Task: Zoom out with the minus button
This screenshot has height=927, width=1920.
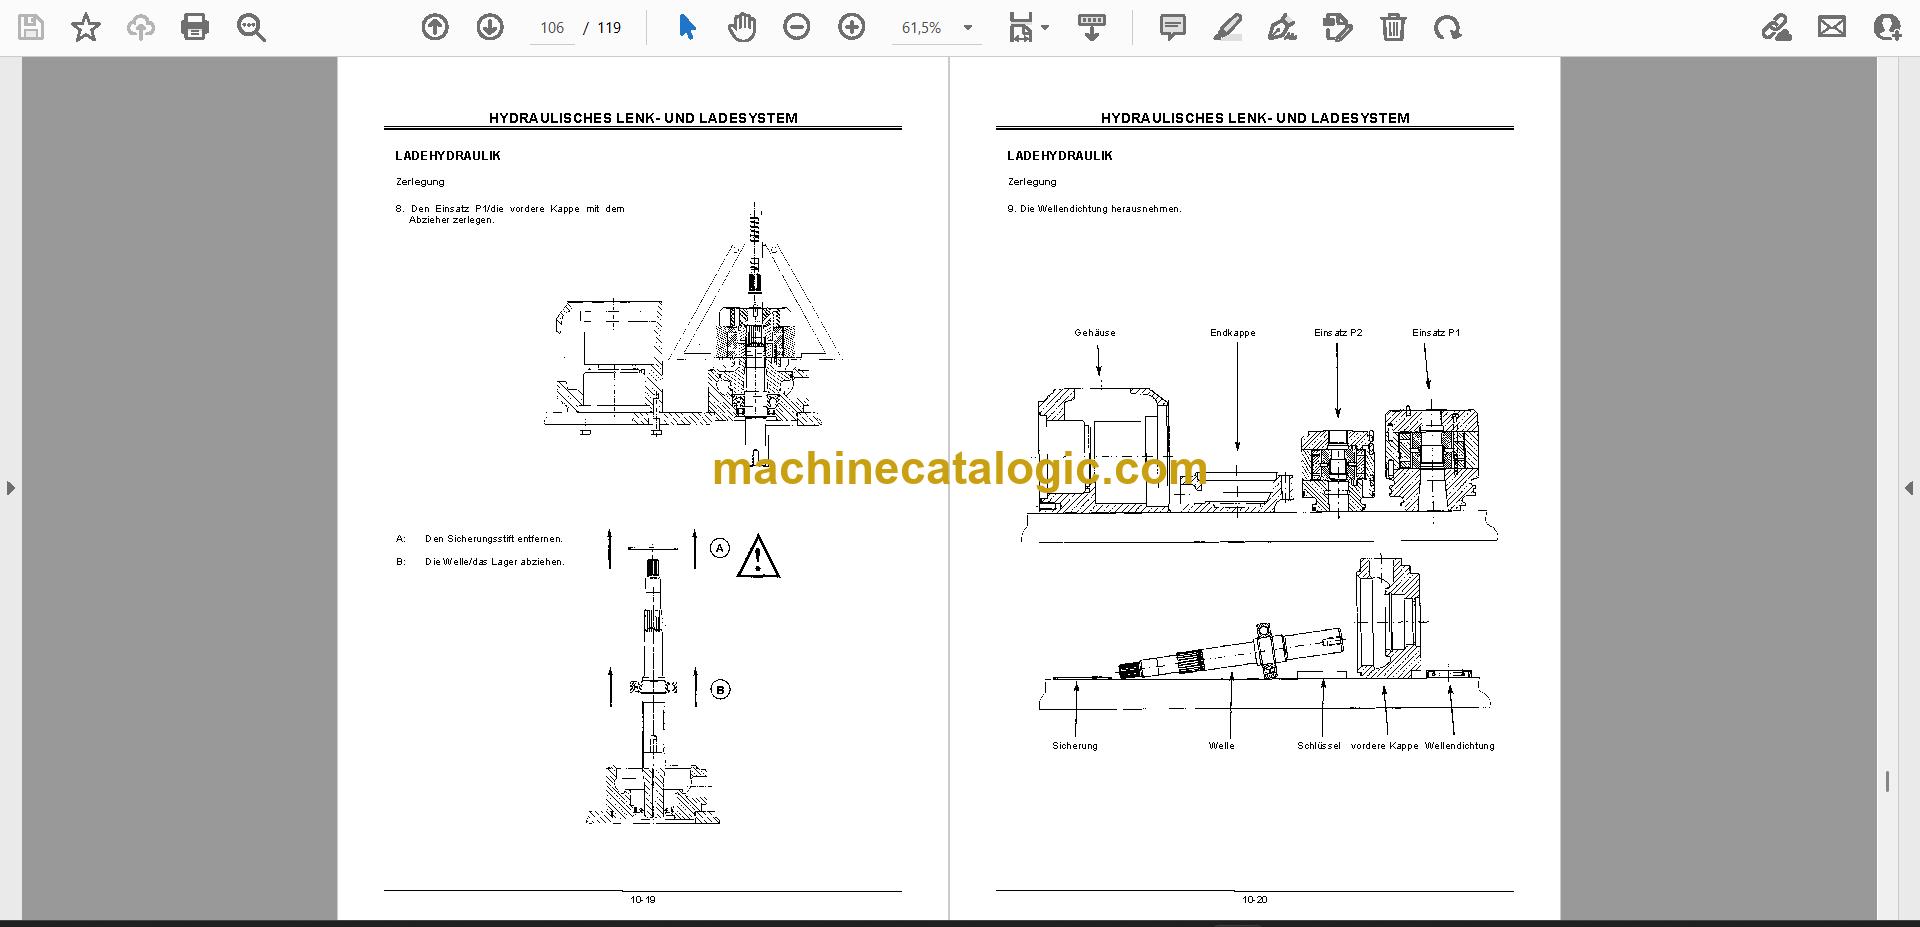Action: pos(797,27)
